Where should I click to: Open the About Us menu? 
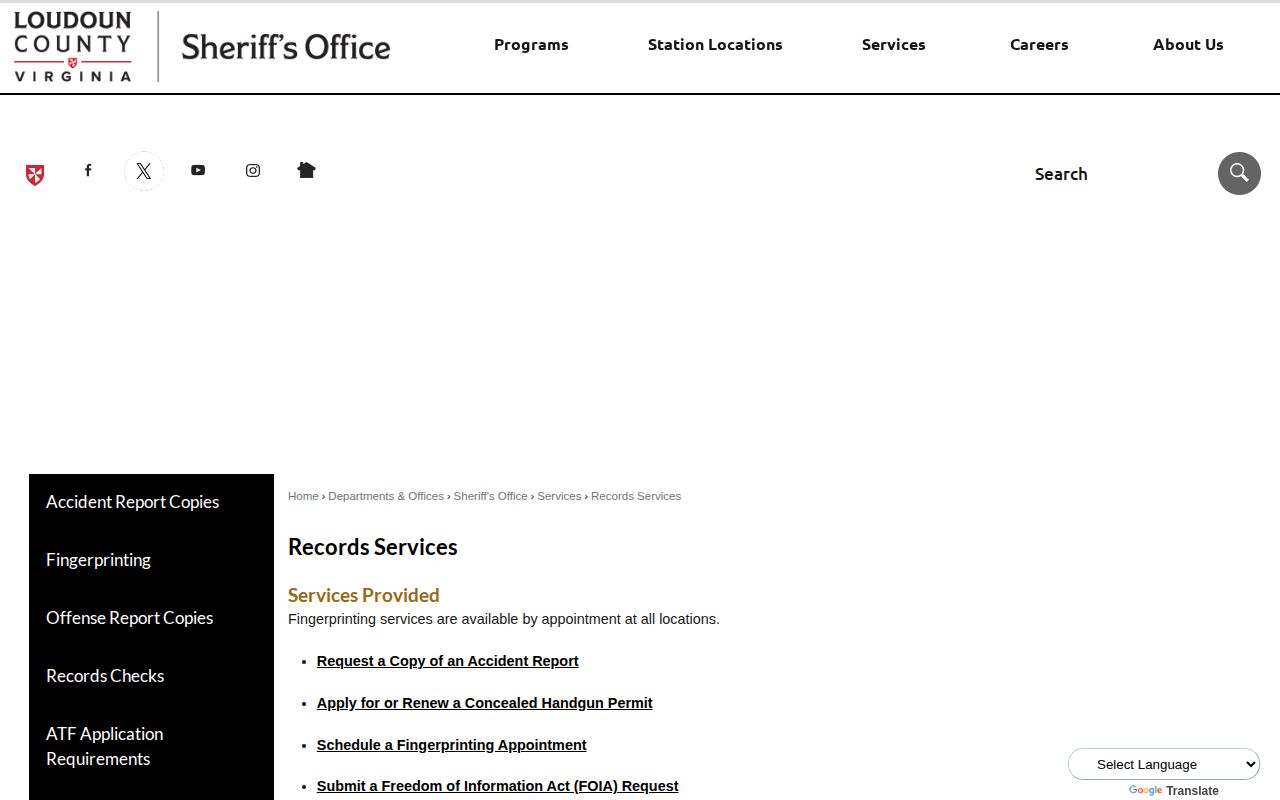[1188, 45]
